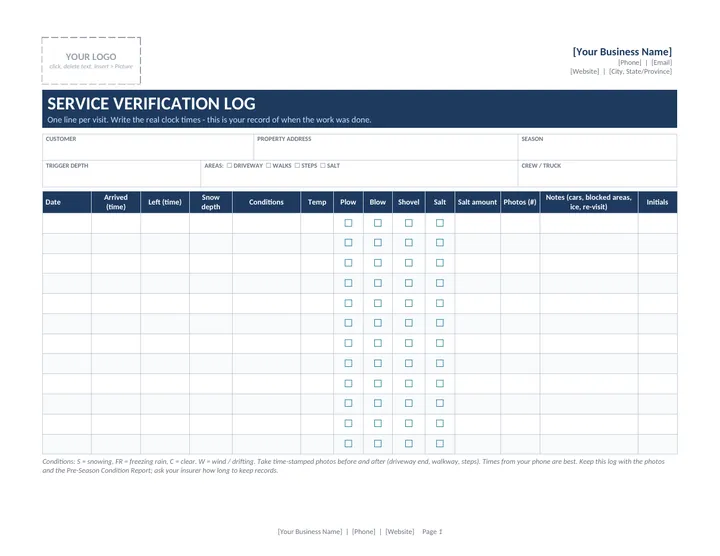Click the [Email] placeholder in the header
The height and width of the screenshot is (556, 720).
click(x=662, y=62)
